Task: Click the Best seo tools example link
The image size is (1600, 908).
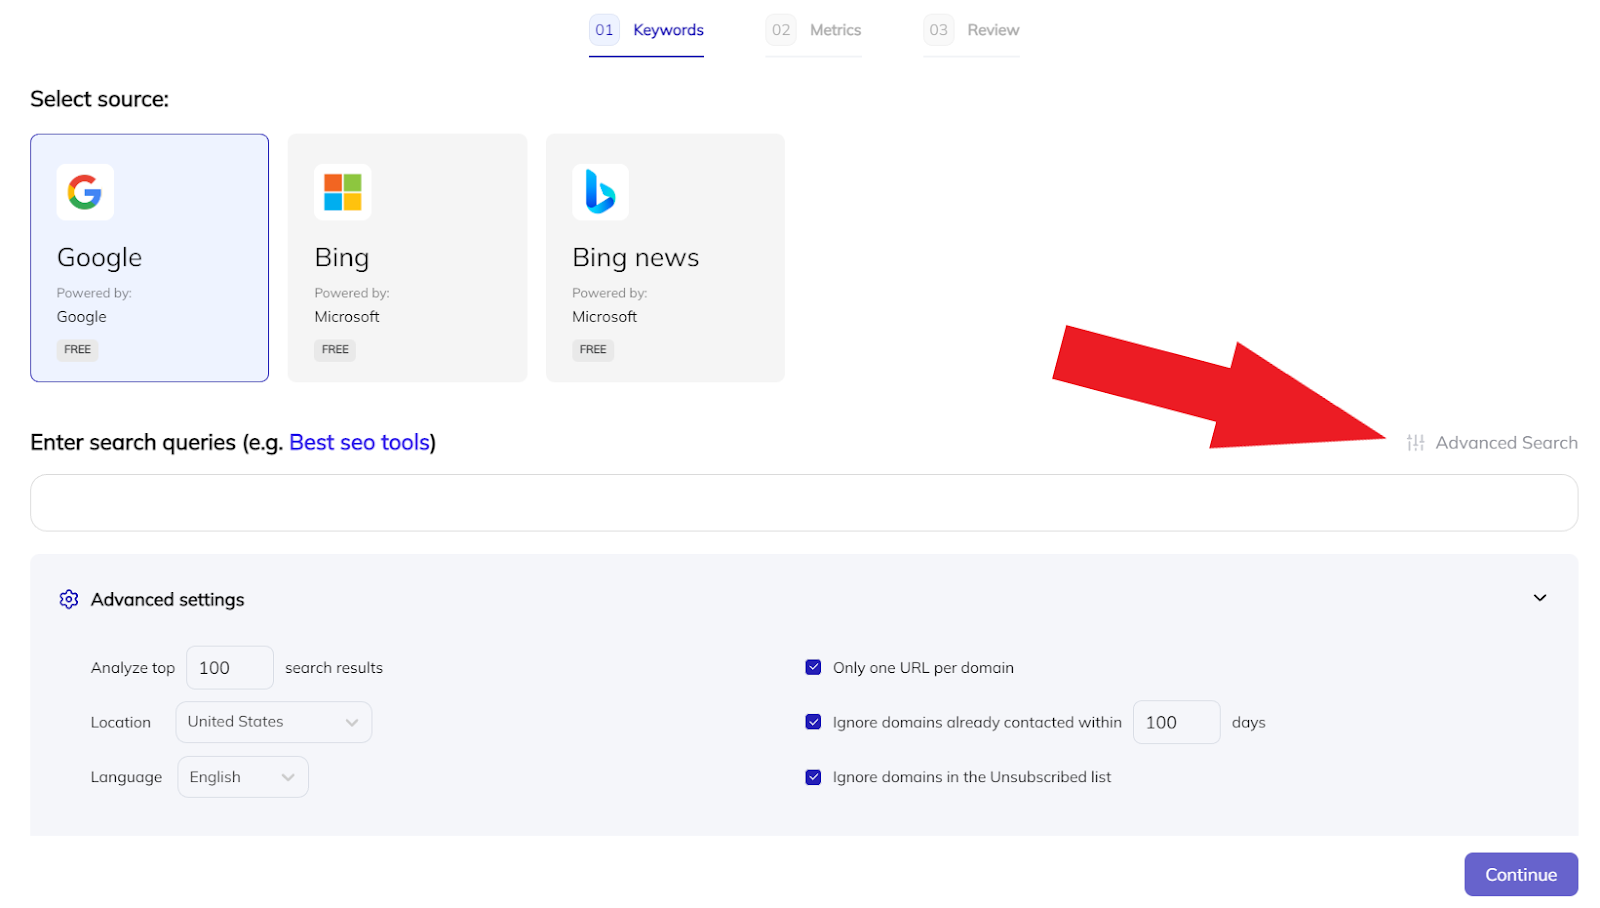Action: [359, 442]
